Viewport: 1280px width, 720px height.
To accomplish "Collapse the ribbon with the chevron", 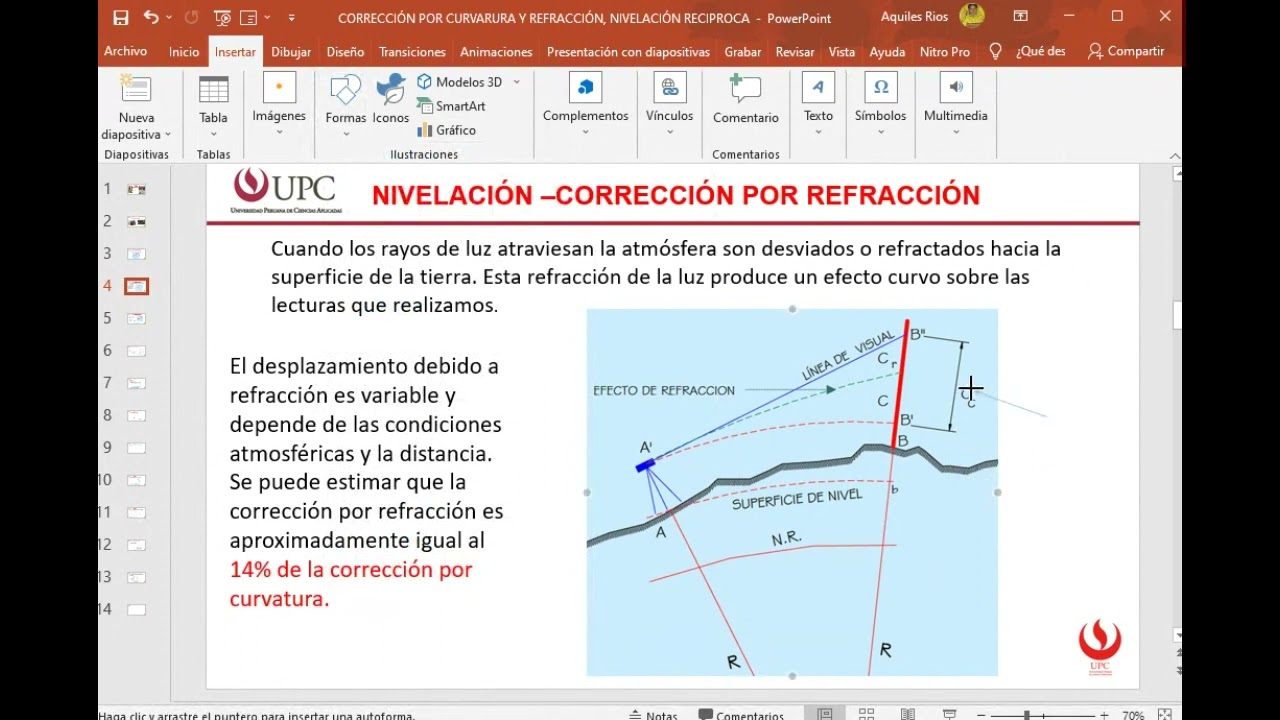I will click(1174, 156).
